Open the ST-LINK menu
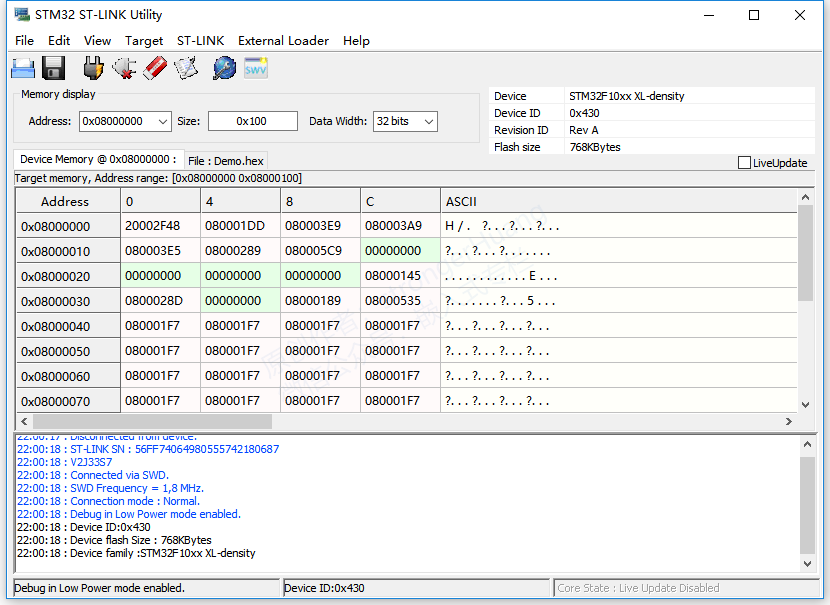The width and height of the screenshot is (830, 605). point(201,41)
